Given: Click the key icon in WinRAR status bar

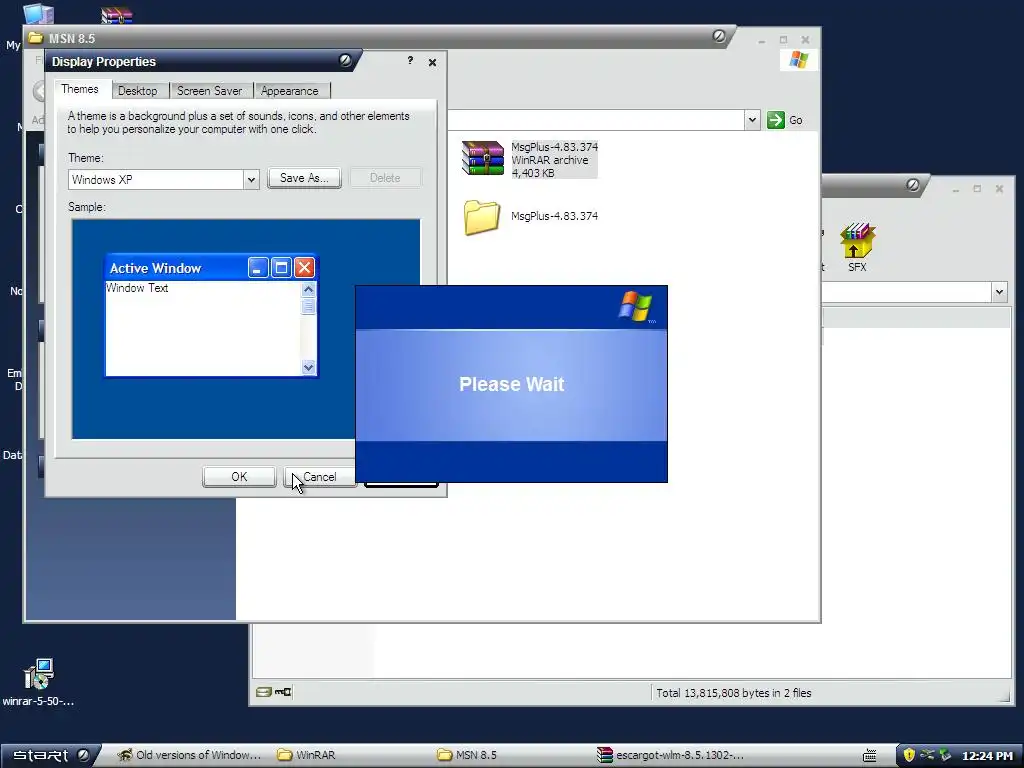Looking at the screenshot, I should click(x=283, y=692).
